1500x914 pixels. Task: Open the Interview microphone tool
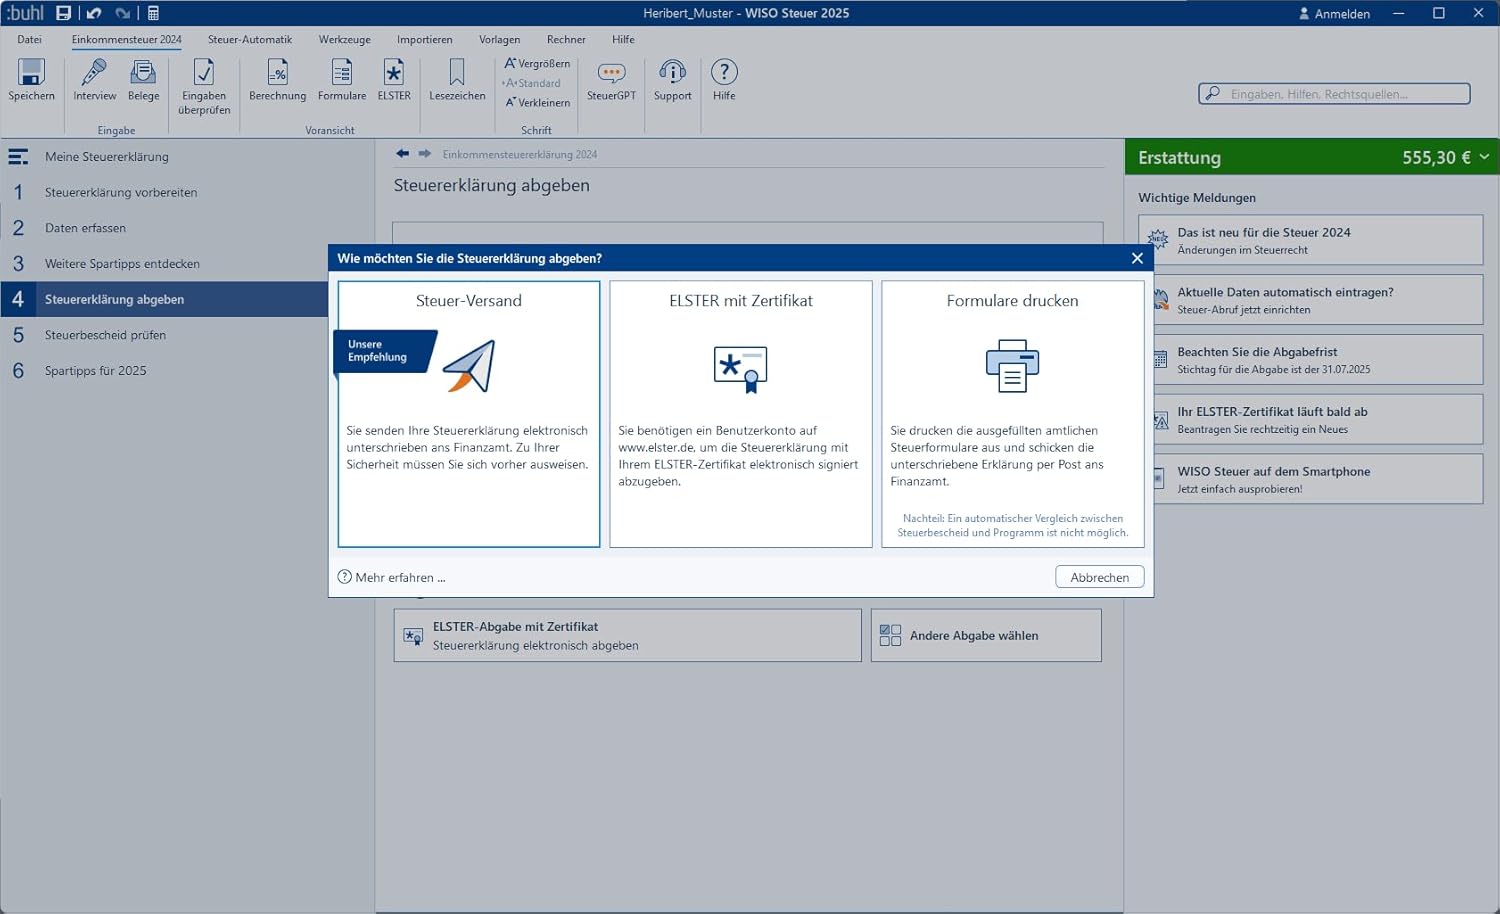(x=94, y=80)
